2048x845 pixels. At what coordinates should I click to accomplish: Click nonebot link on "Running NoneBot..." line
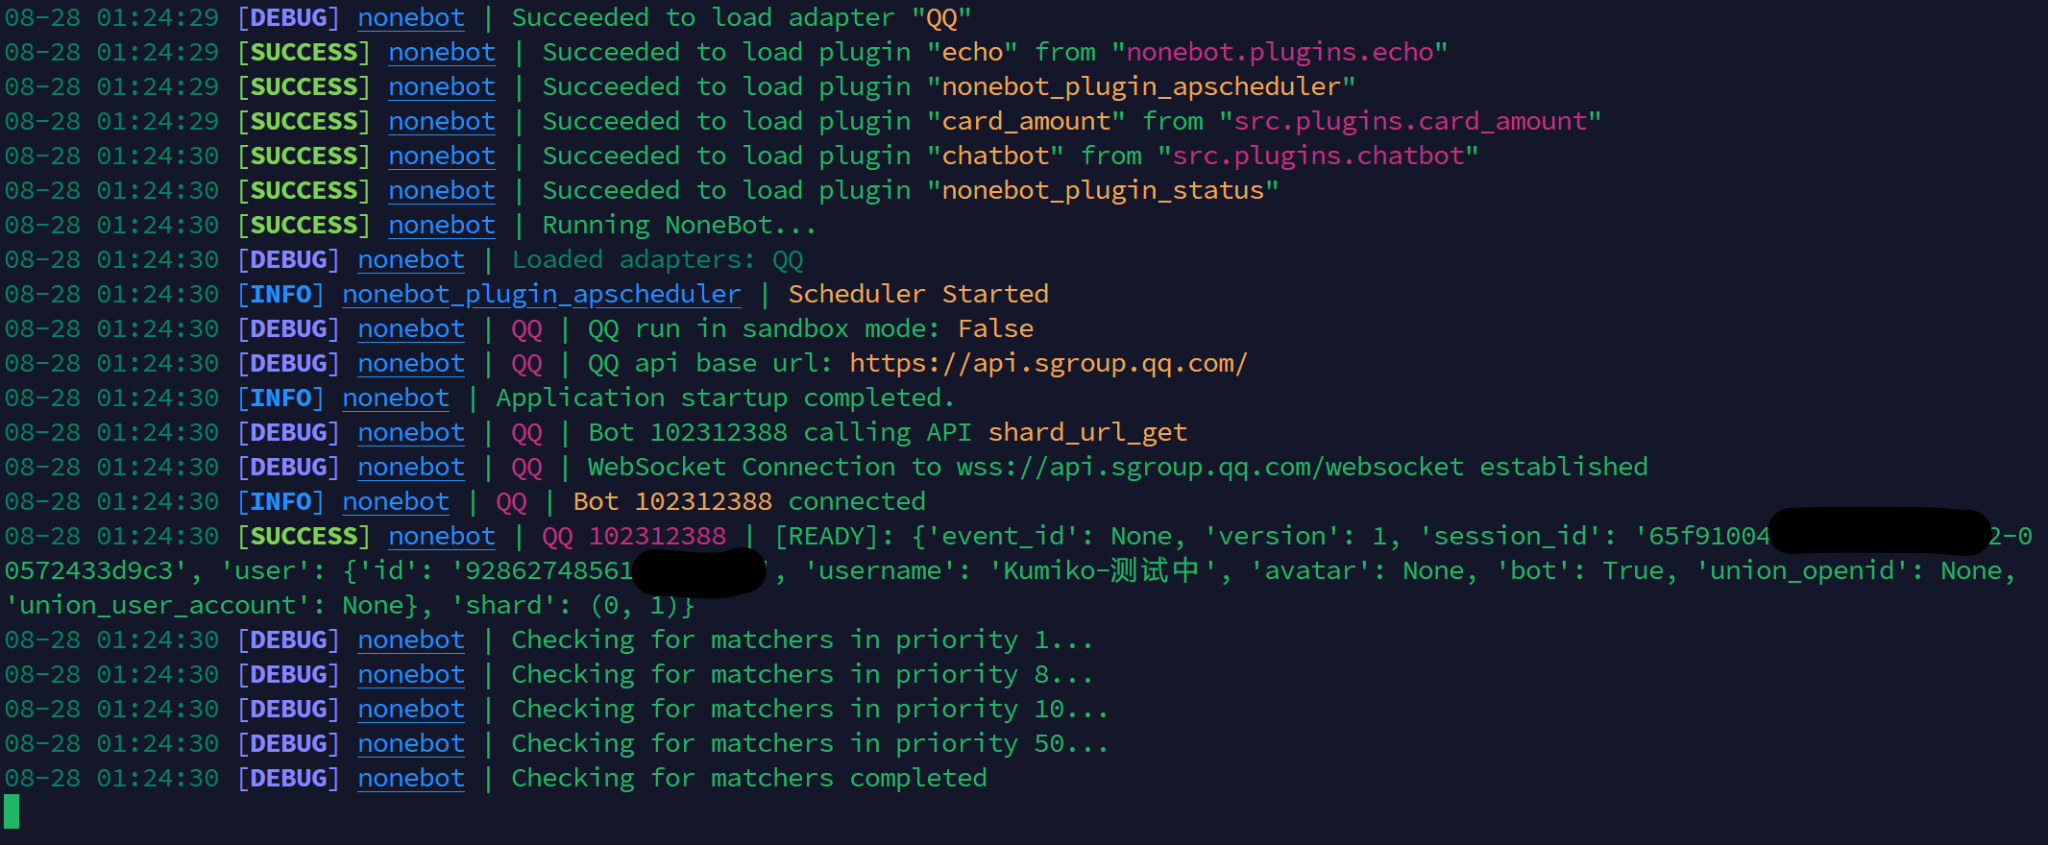point(441,226)
